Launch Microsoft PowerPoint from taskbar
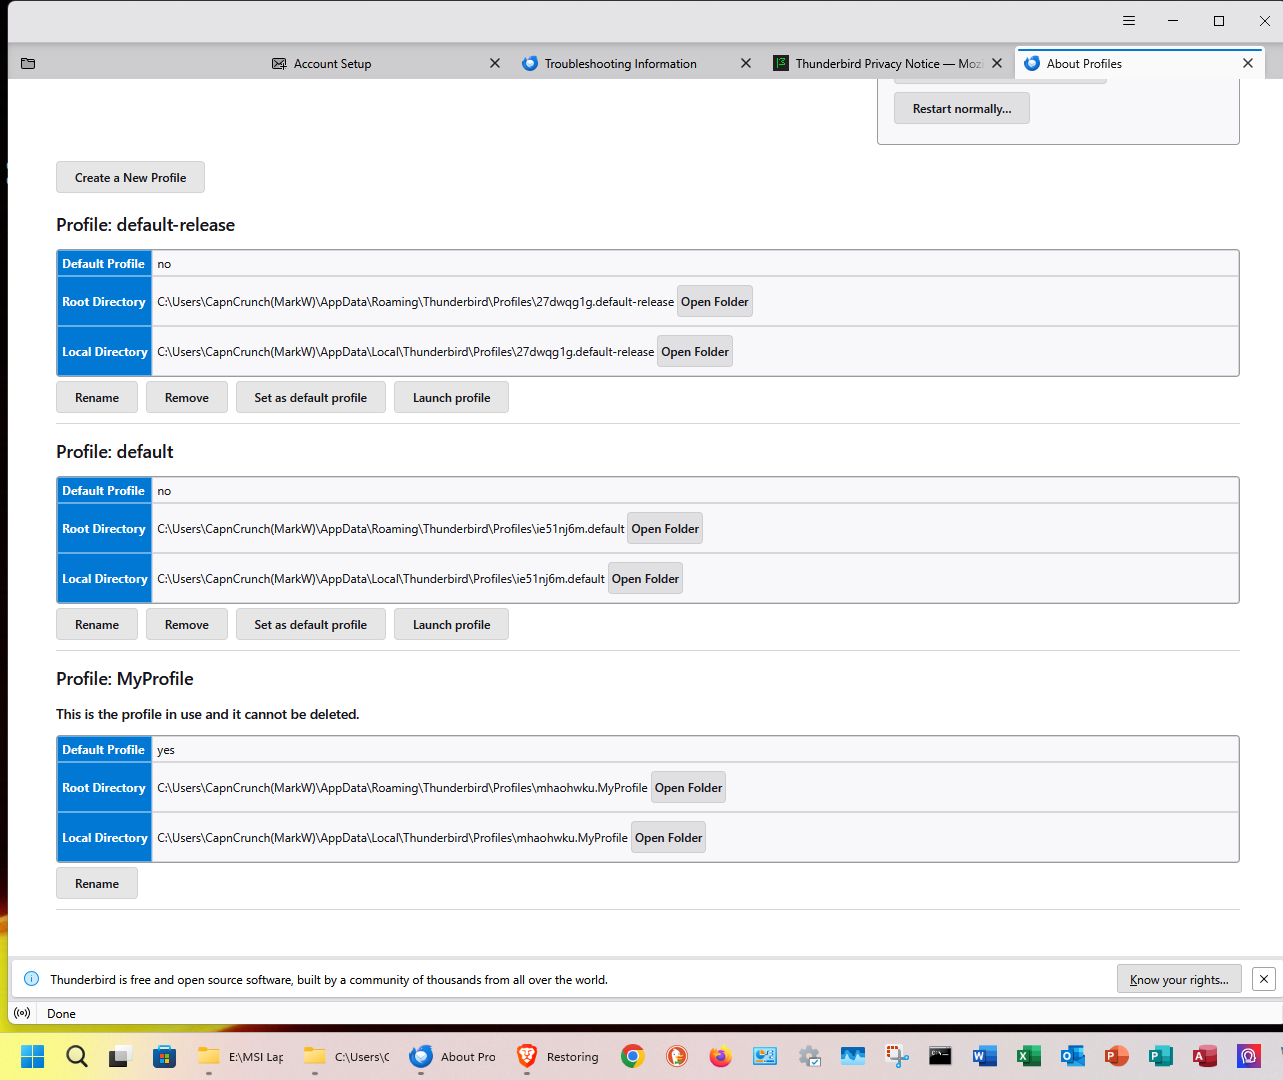1283x1080 pixels. (x=1116, y=1056)
